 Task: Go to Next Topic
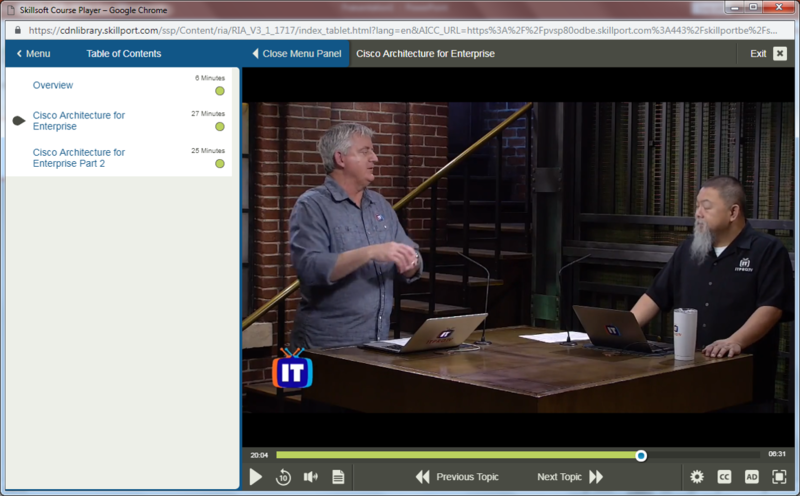click(x=570, y=477)
